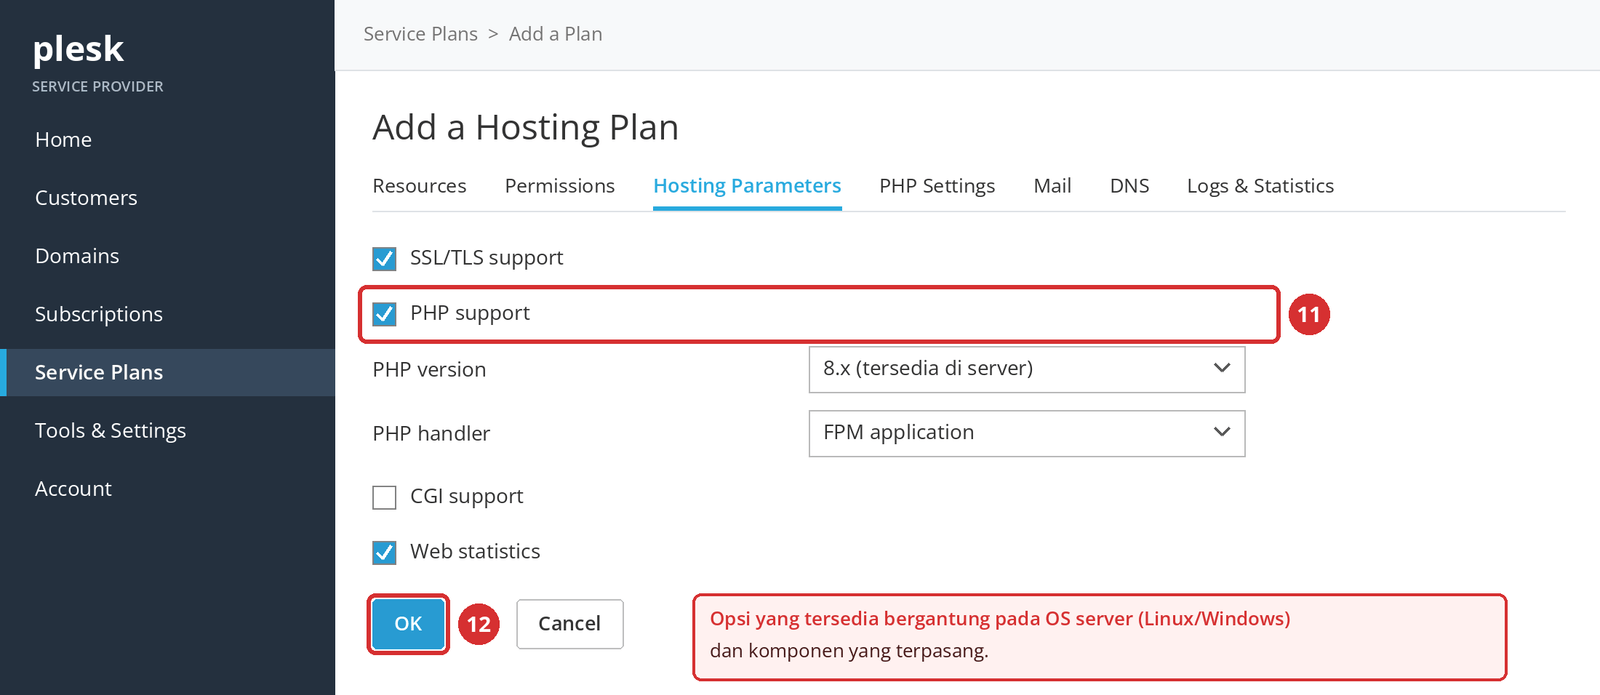1600x695 pixels.
Task: Navigate to Subscriptions
Action: 99,314
